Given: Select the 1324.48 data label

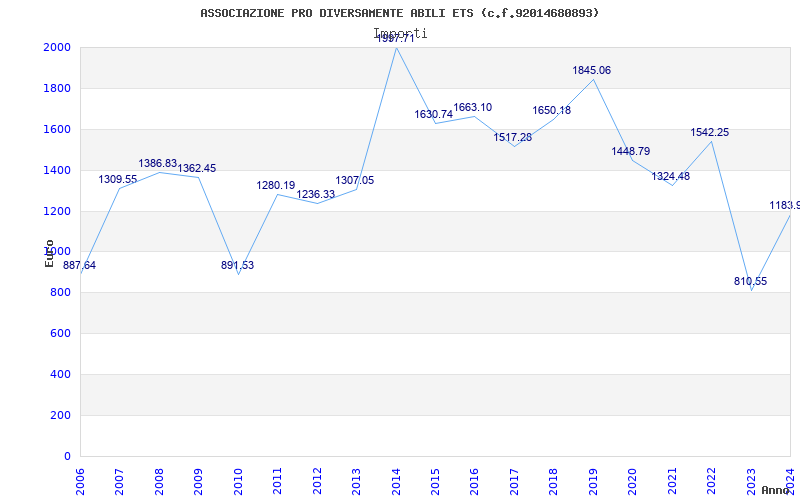Looking at the screenshot, I should pos(670,177).
